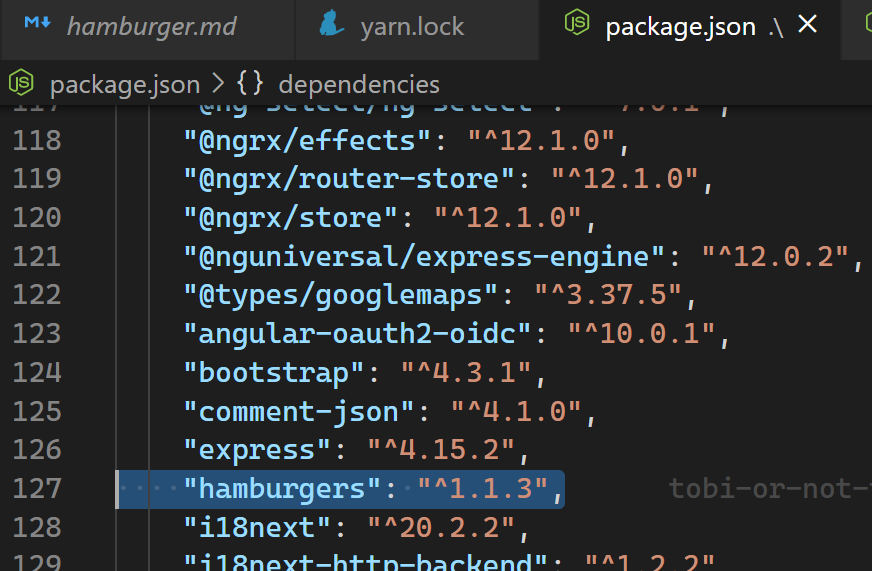Expand breadcrumb chevron after package.json

click(x=219, y=85)
